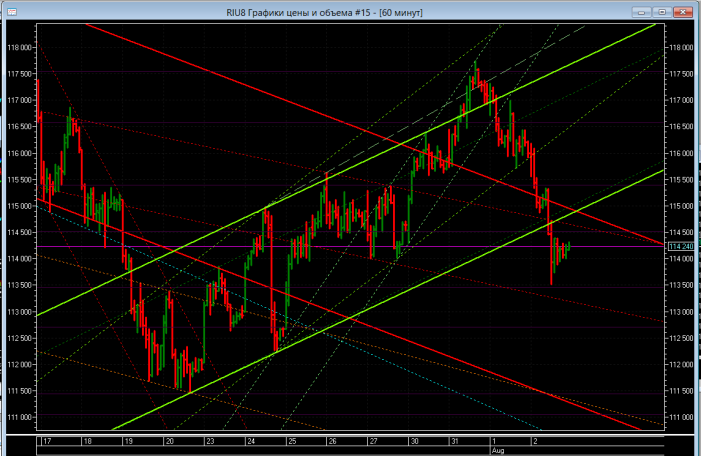Screen dimensions: 701x456
Task: Click date label 30 on the time axis
Action: tap(414, 441)
